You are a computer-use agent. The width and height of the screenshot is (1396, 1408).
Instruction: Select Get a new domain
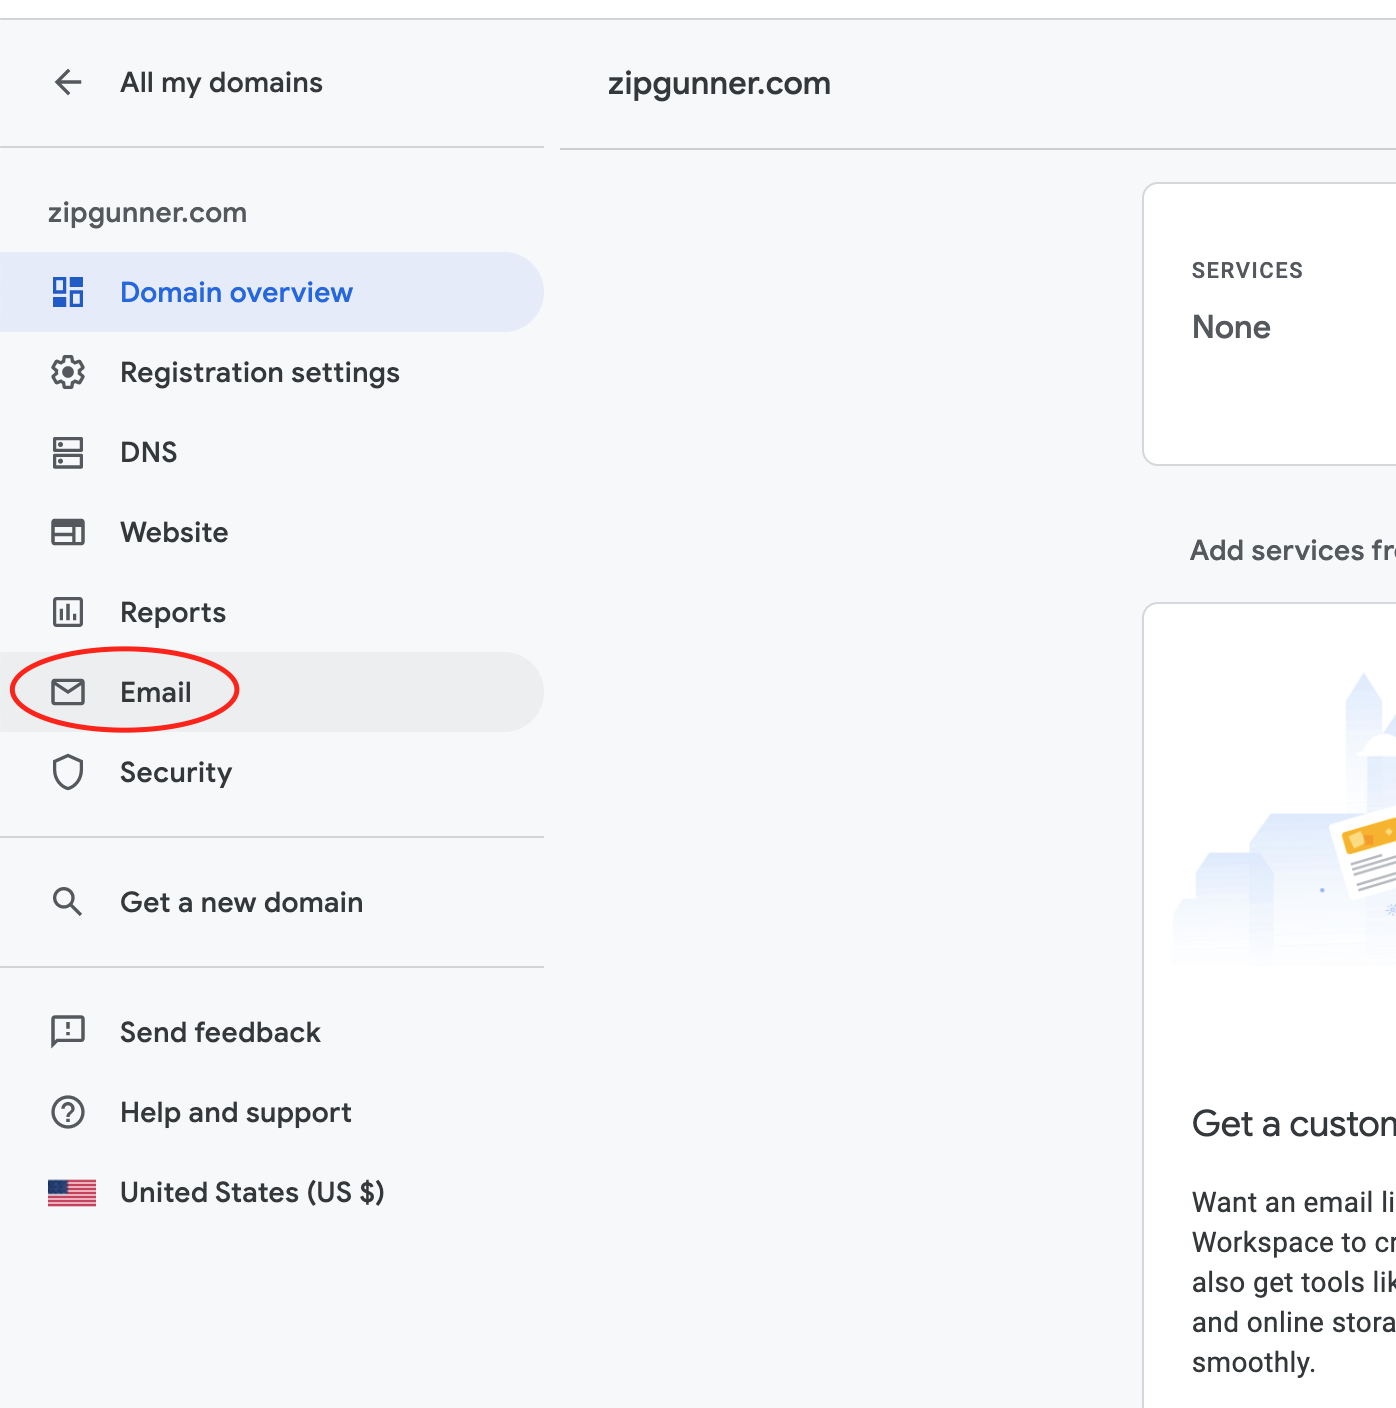(x=241, y=902)
